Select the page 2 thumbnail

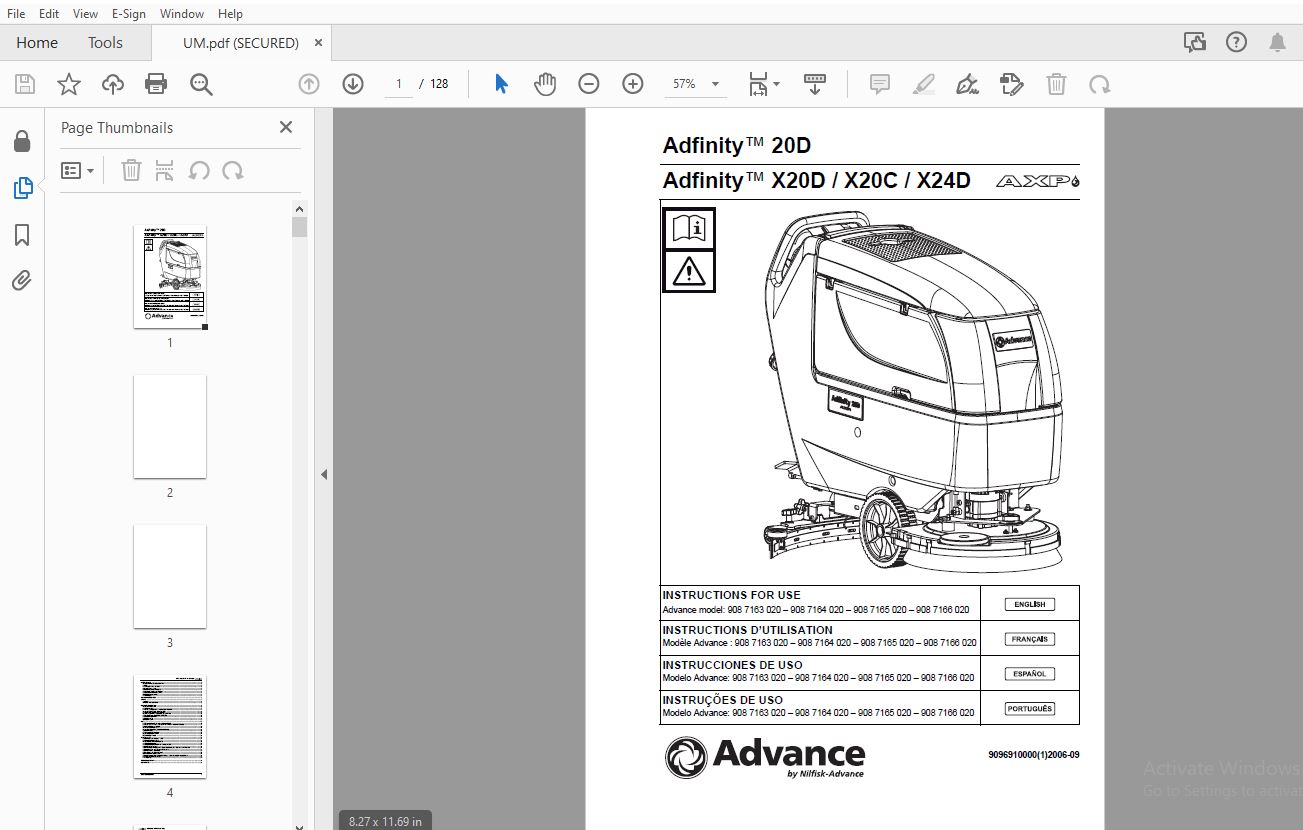point(170,427)
